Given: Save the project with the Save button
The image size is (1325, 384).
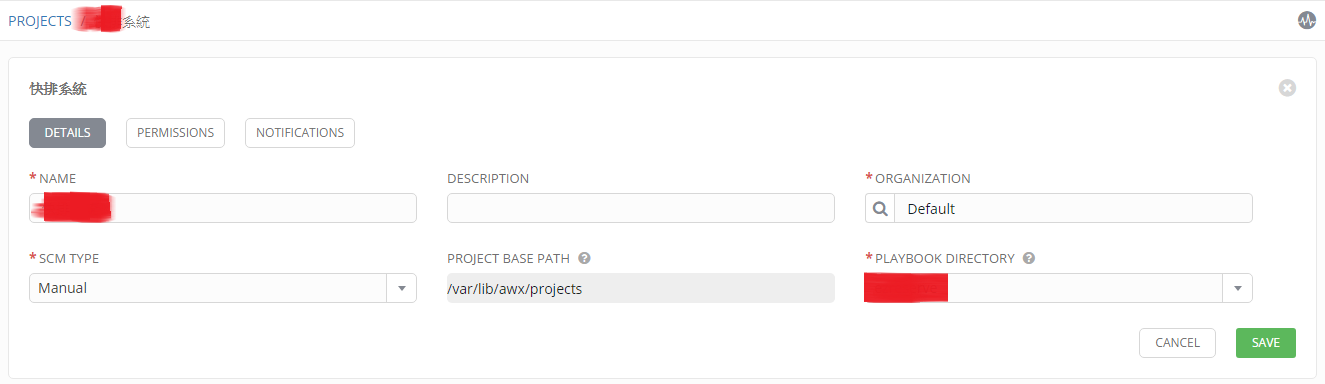Looking at the screenshot, I should pos(1266,343).
